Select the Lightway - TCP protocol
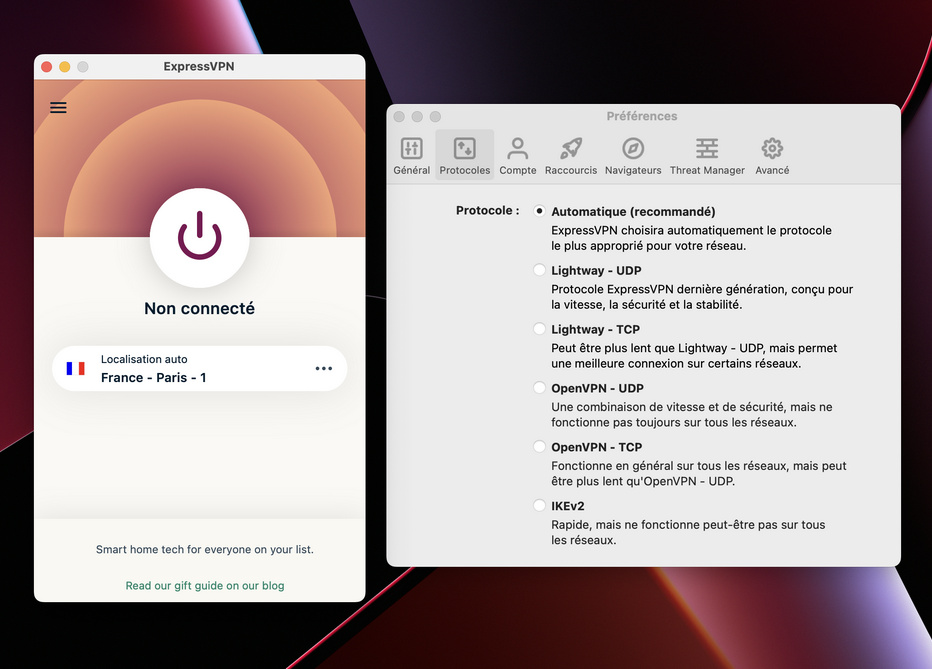932x669 pixels. 539,329
